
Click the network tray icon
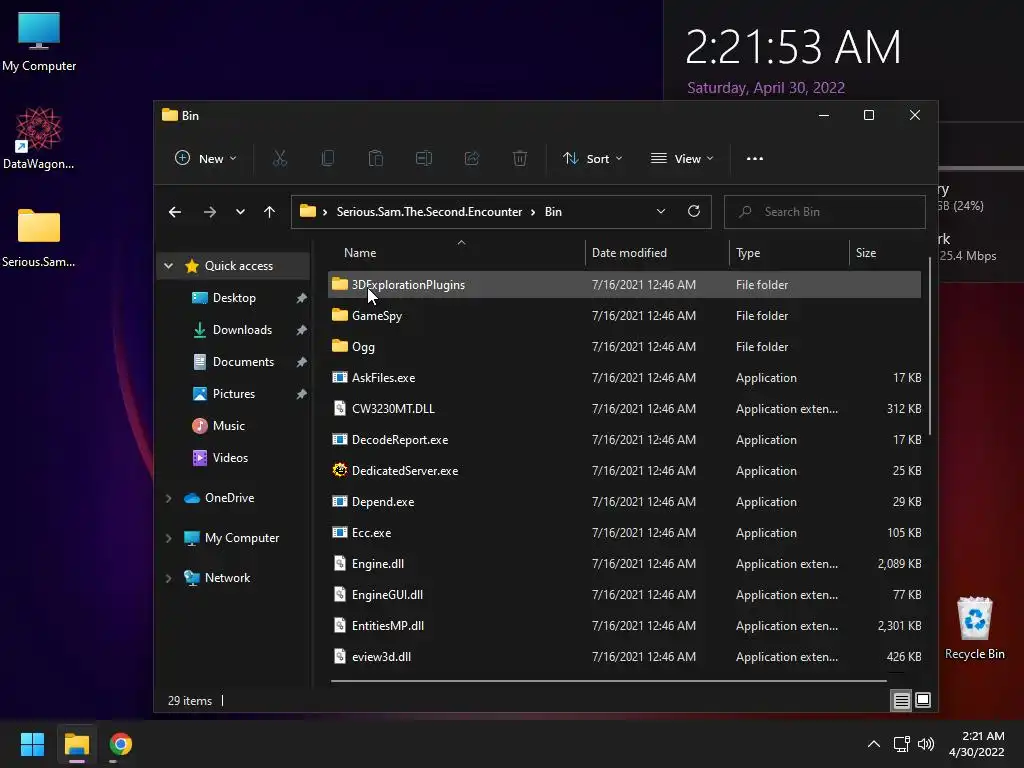pyautogui.click(x=902, y=744)
